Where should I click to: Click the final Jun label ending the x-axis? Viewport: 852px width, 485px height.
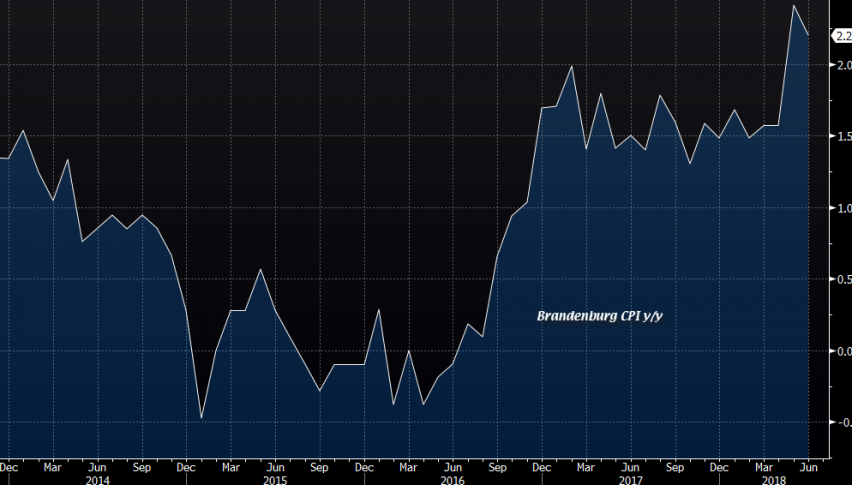(809, 467)
